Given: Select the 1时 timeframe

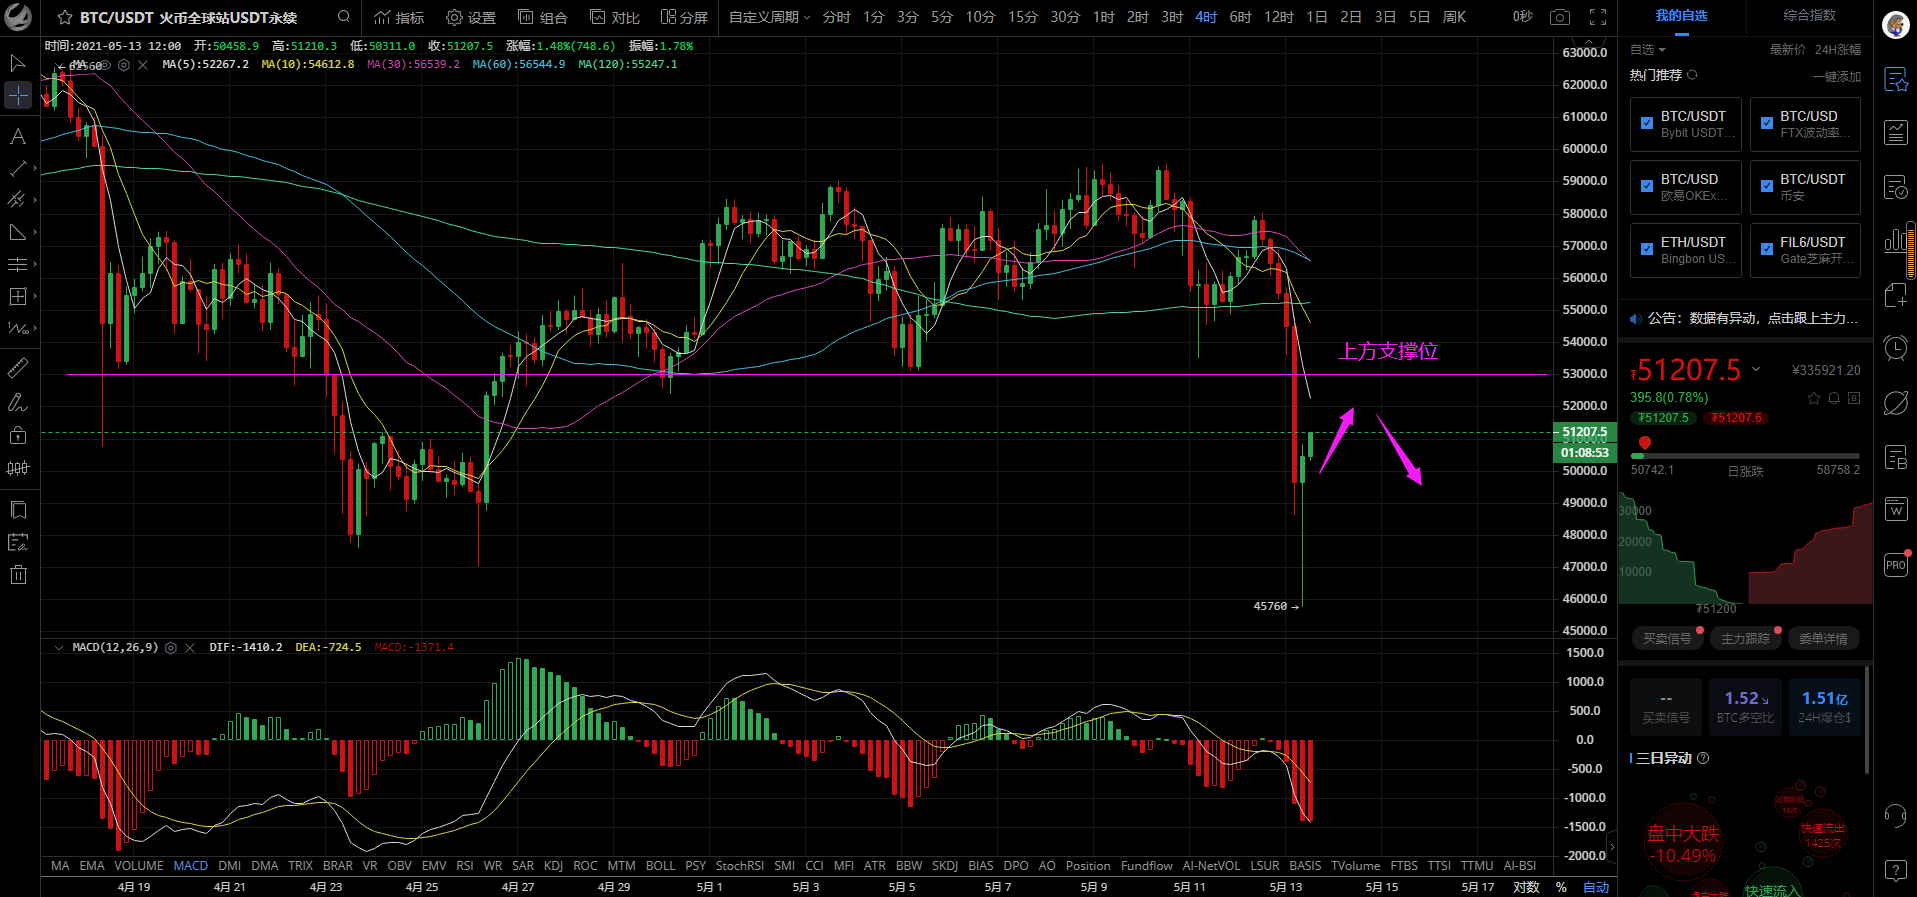Looking at the screenshot, I should click(x=1104, y=17).
